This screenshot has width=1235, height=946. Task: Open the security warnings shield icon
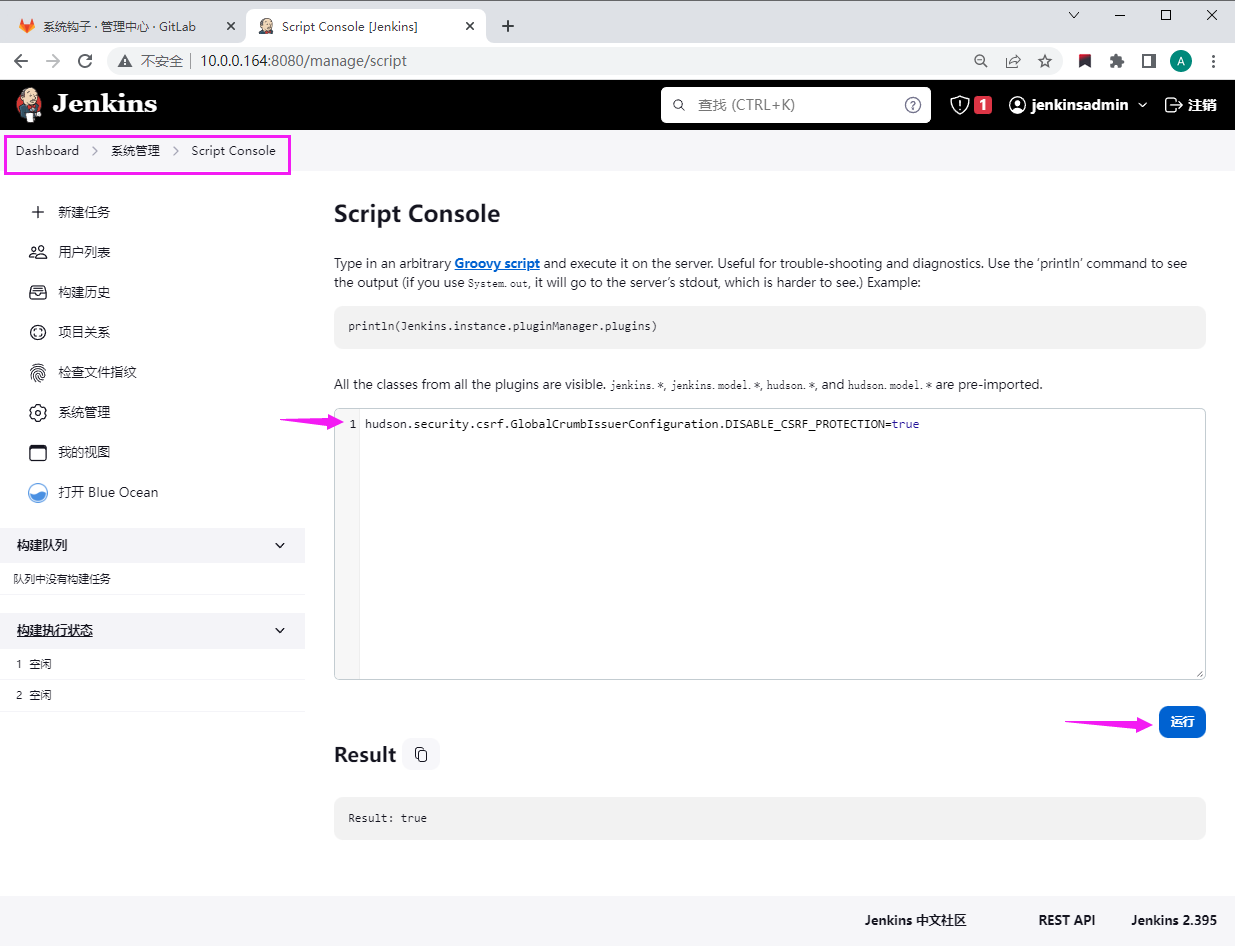(x=960, y=105)
